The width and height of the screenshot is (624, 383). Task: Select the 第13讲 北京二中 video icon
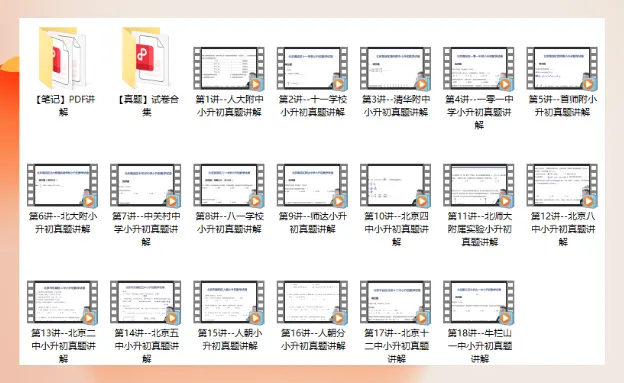pos(62,302)
